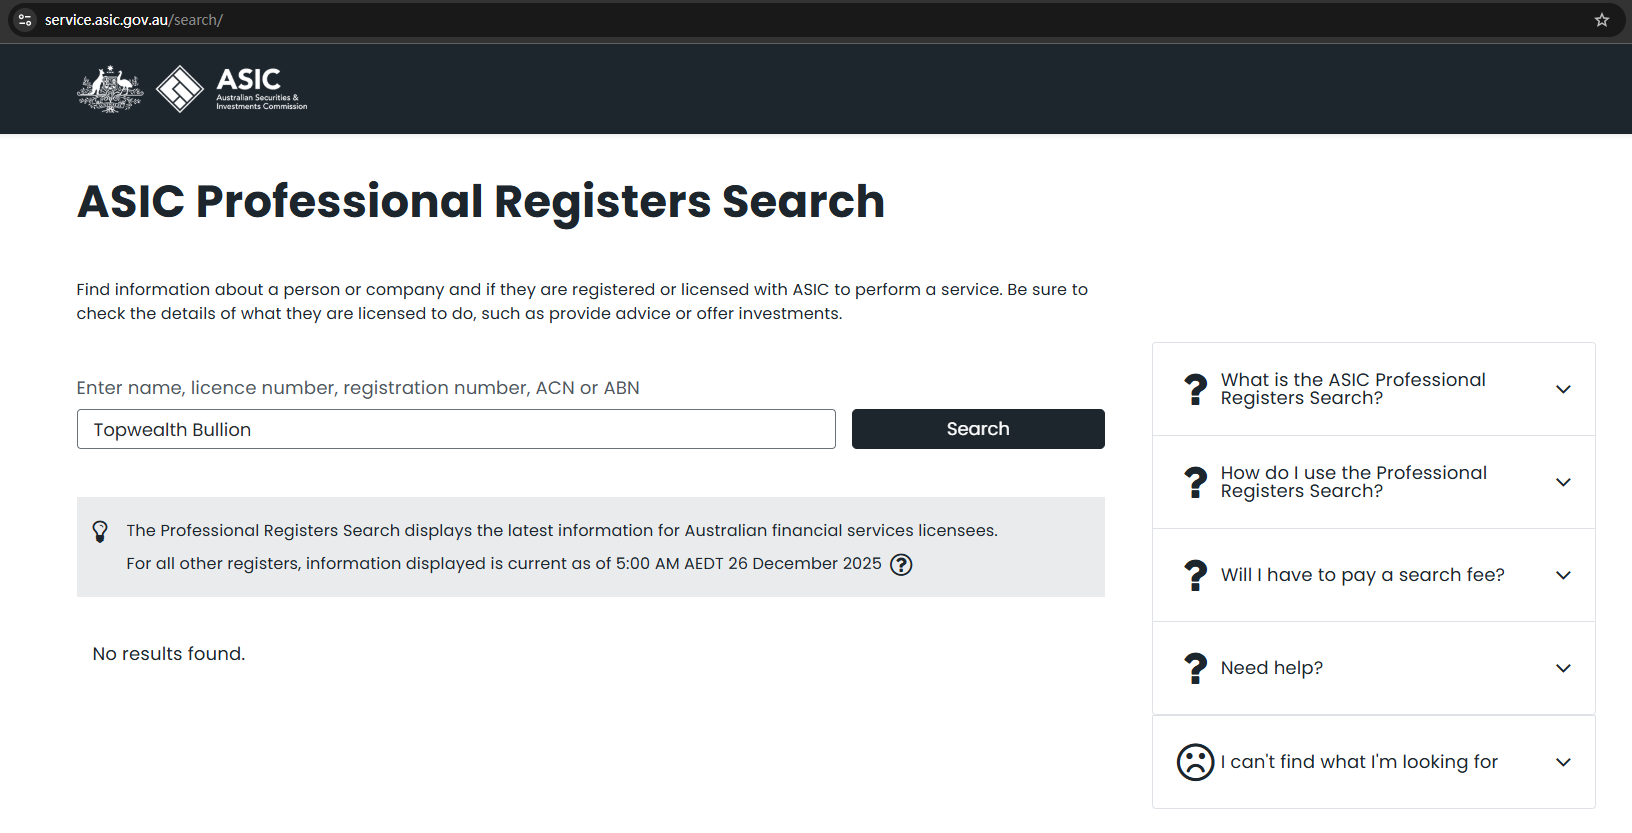Open the 'Will I have to pay a search fee?' question
The width and height of the screenshot is (1632, 833).
(x=1362, y=575)
